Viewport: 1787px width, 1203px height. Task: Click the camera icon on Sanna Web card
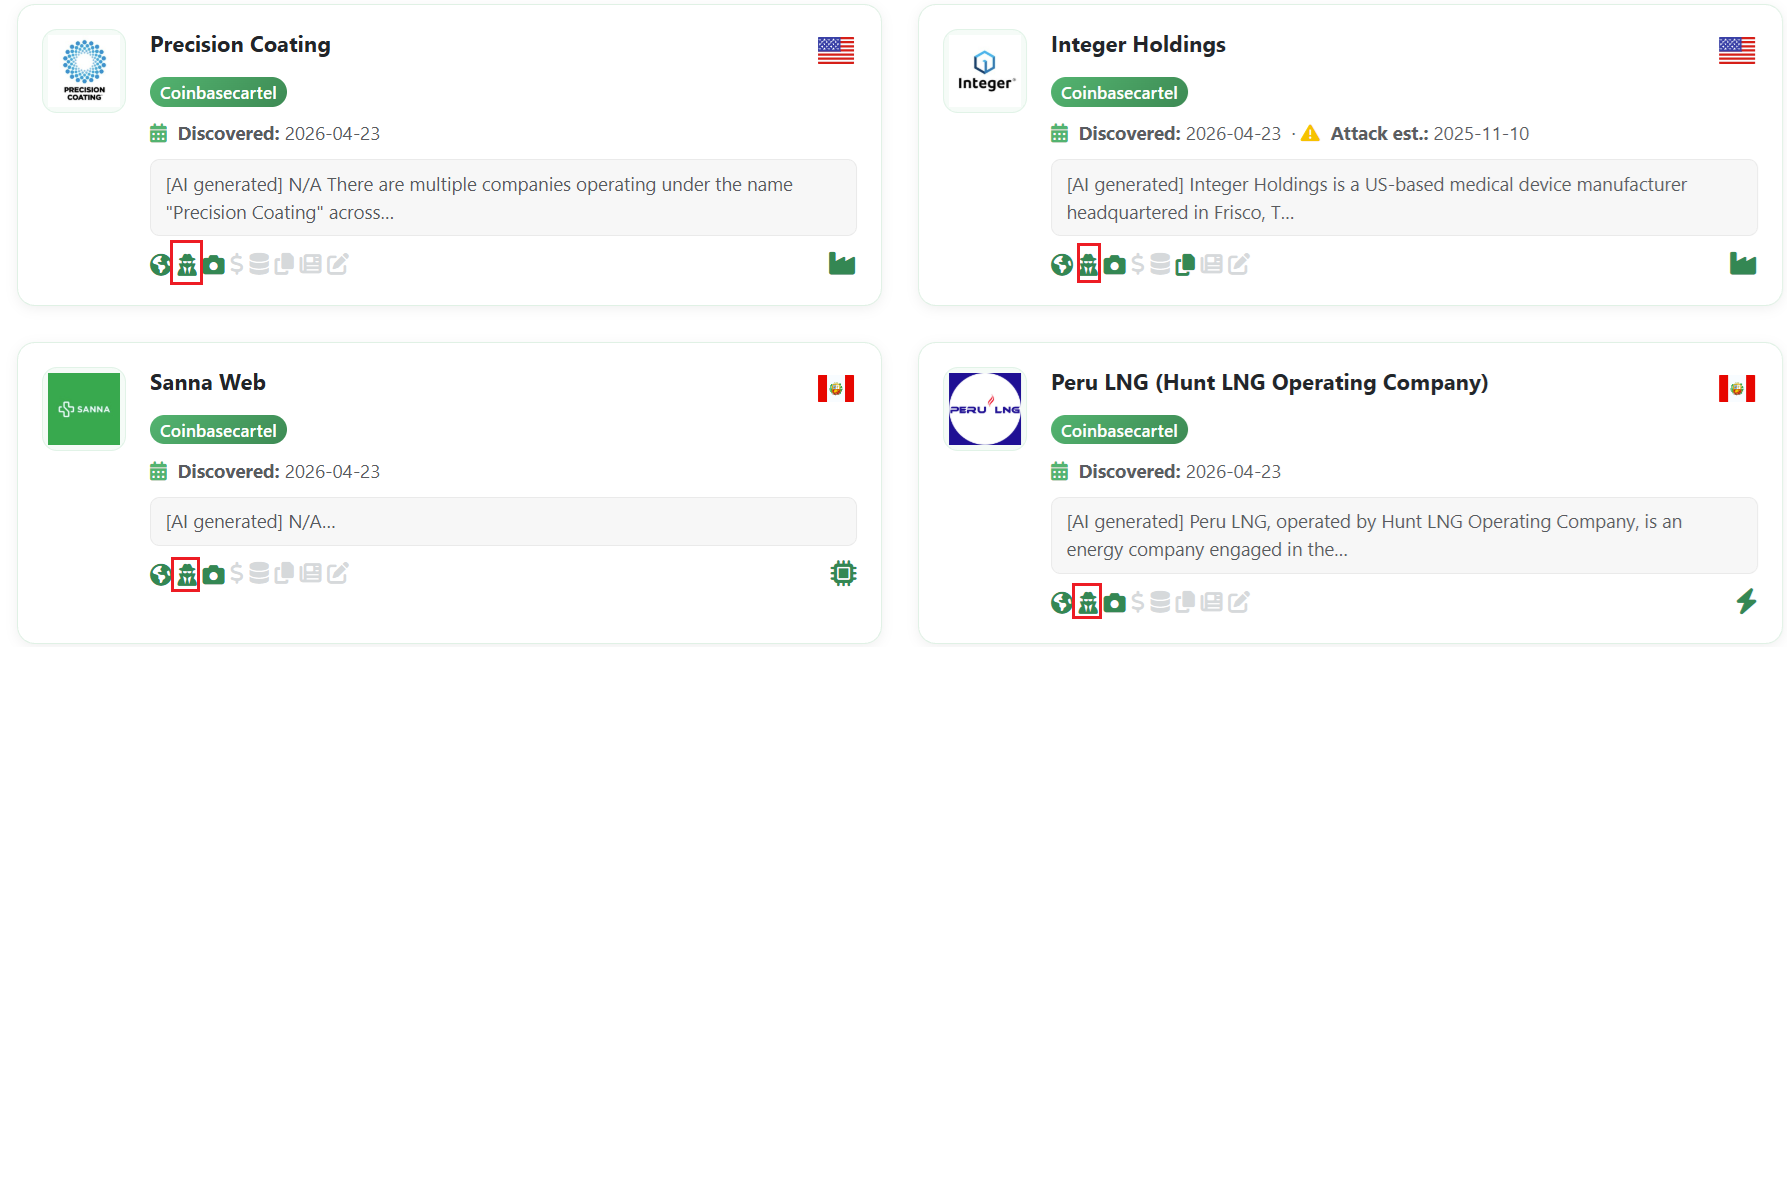213,575
